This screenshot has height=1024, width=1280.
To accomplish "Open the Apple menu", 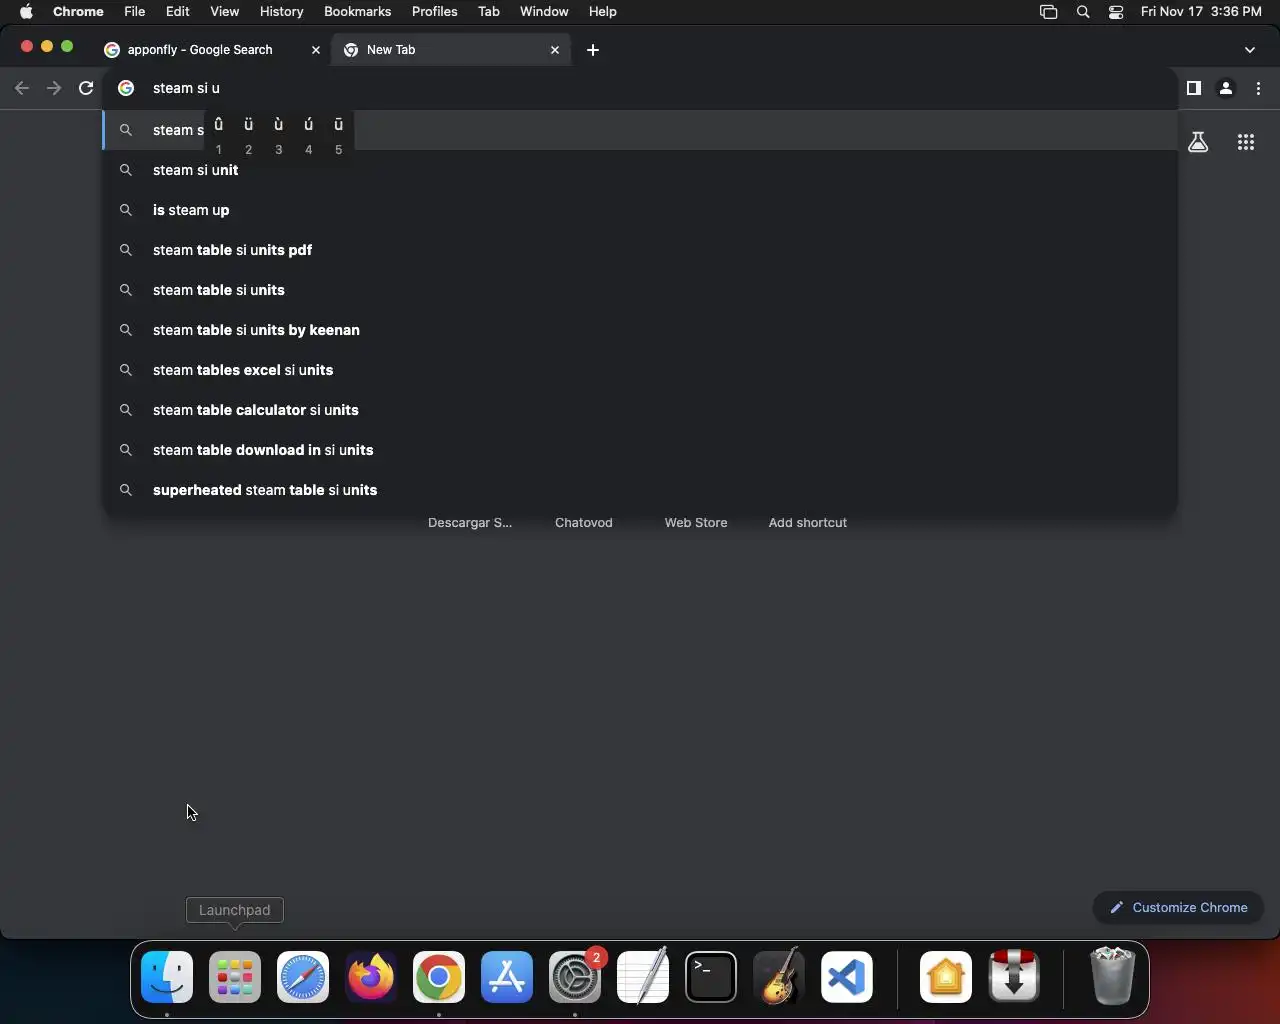I will coord(26,12).
